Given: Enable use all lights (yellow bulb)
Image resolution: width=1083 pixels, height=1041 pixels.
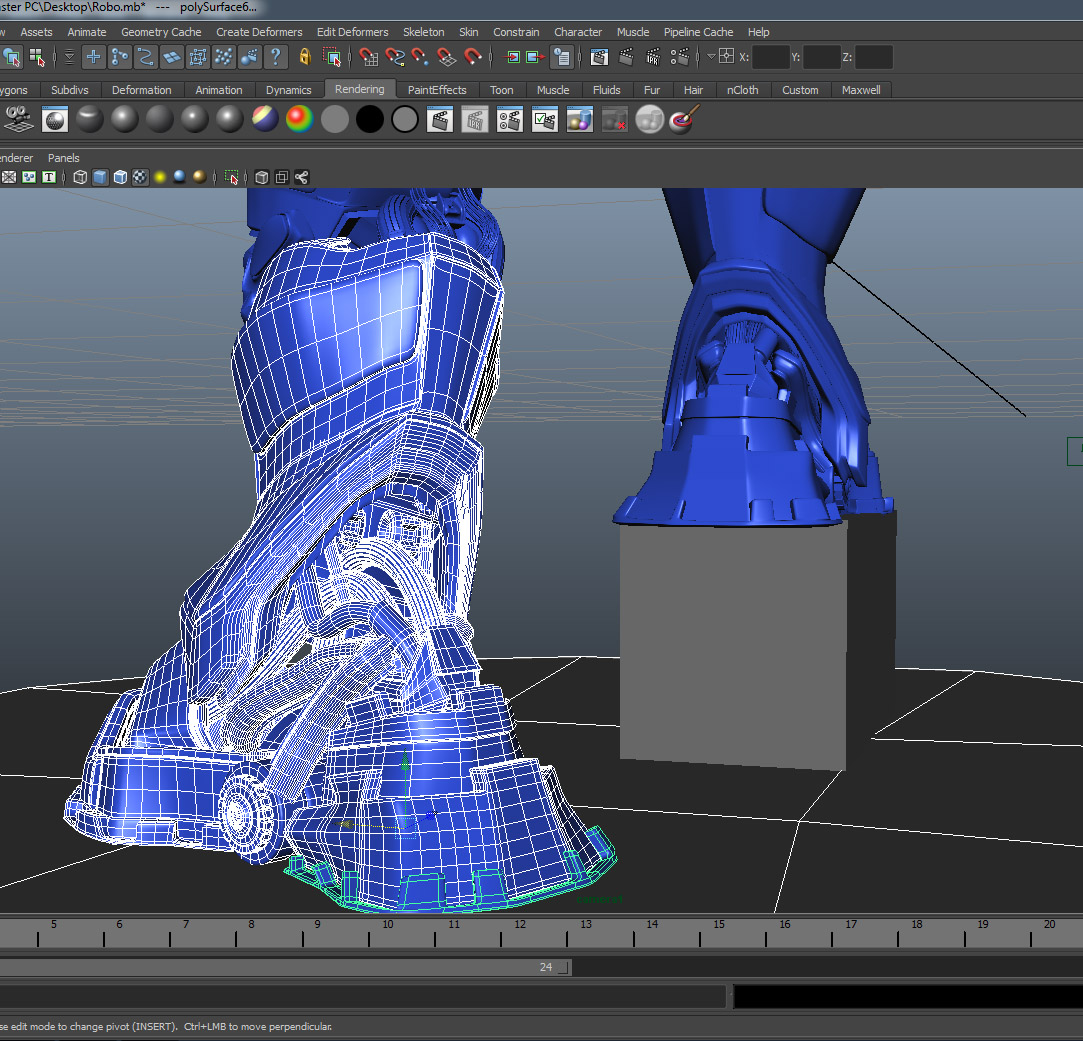Looking at the screenshot, I should (160, 178).
